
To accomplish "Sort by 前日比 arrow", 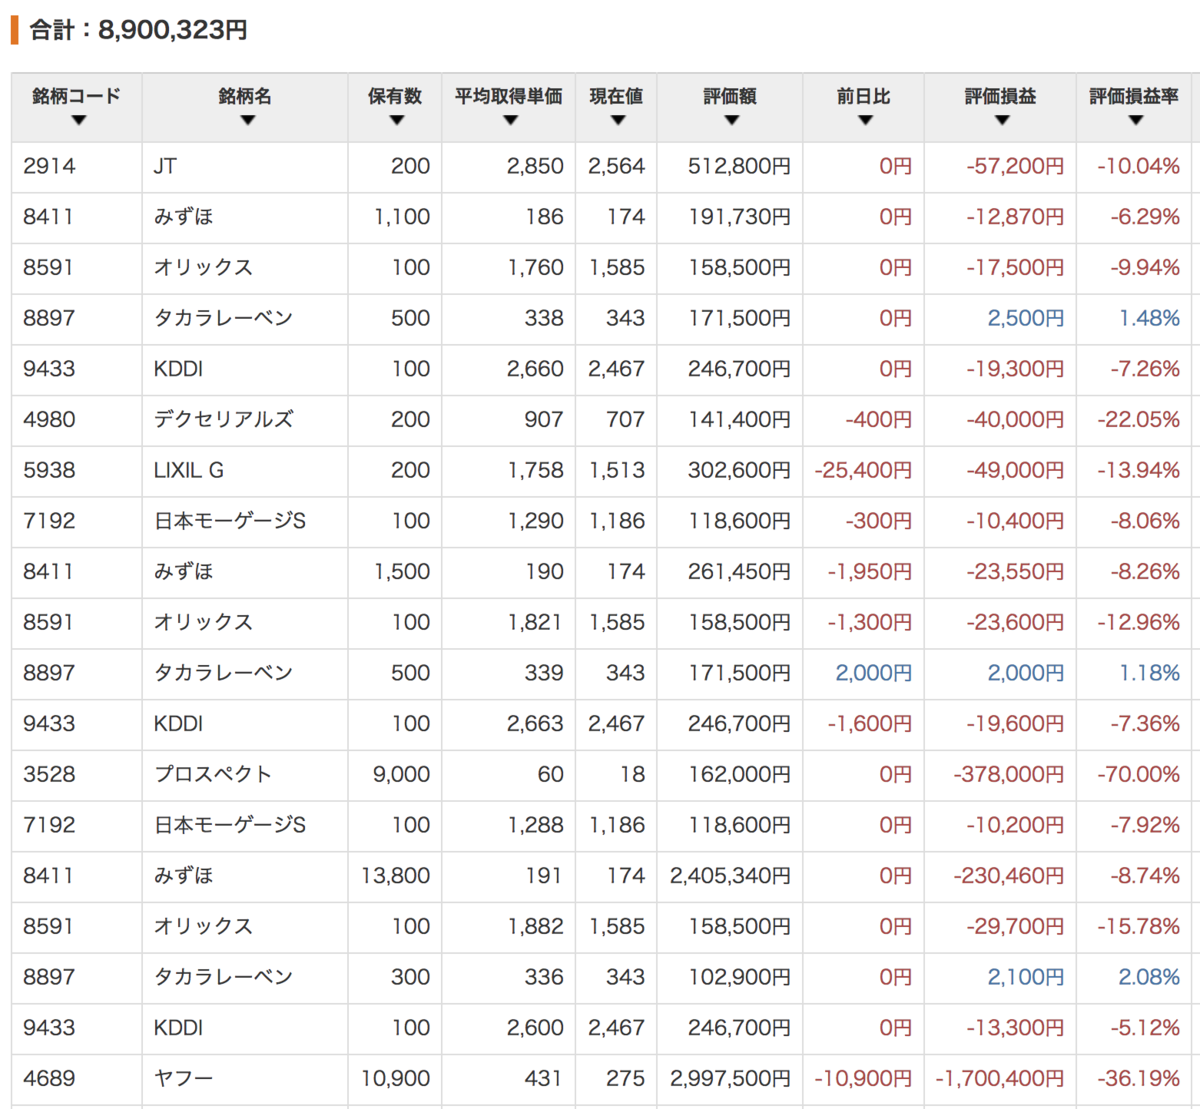I will 865,121.
